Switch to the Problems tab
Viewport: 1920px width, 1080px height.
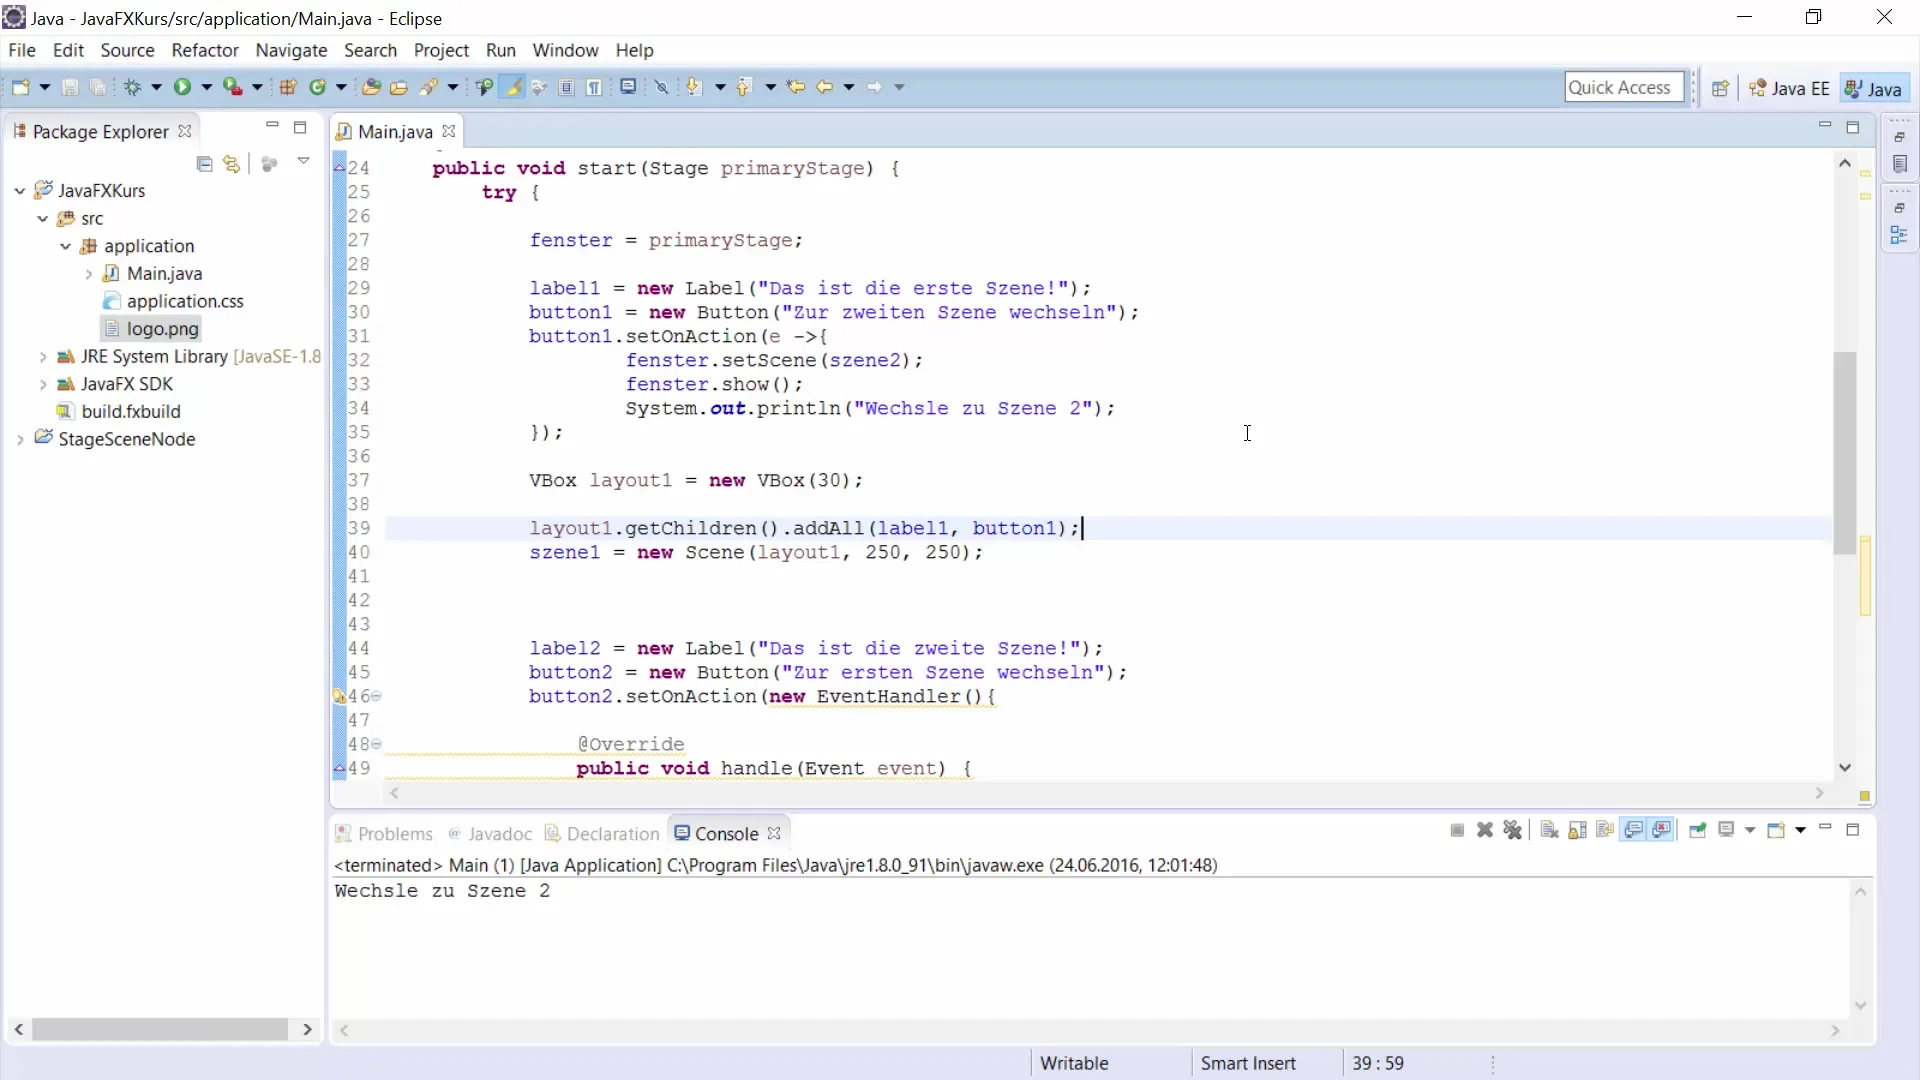(384, 834)
